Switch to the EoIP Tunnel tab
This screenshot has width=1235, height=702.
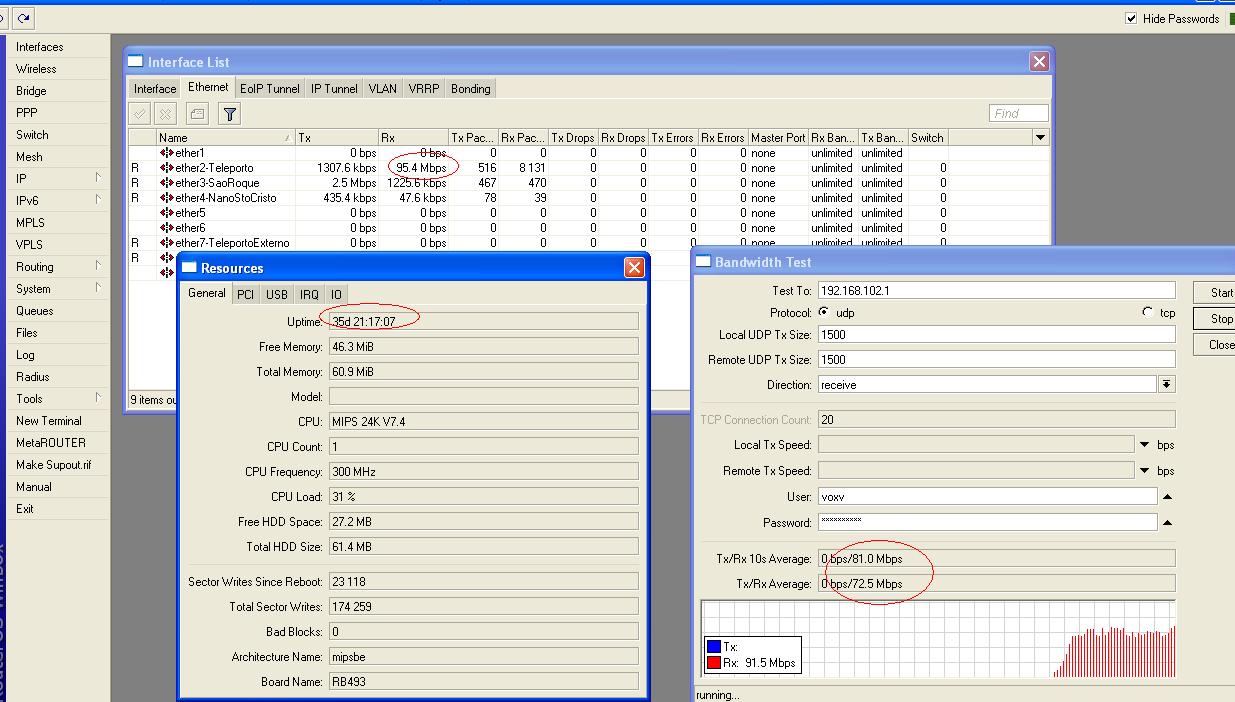click(x=269, y=89)
